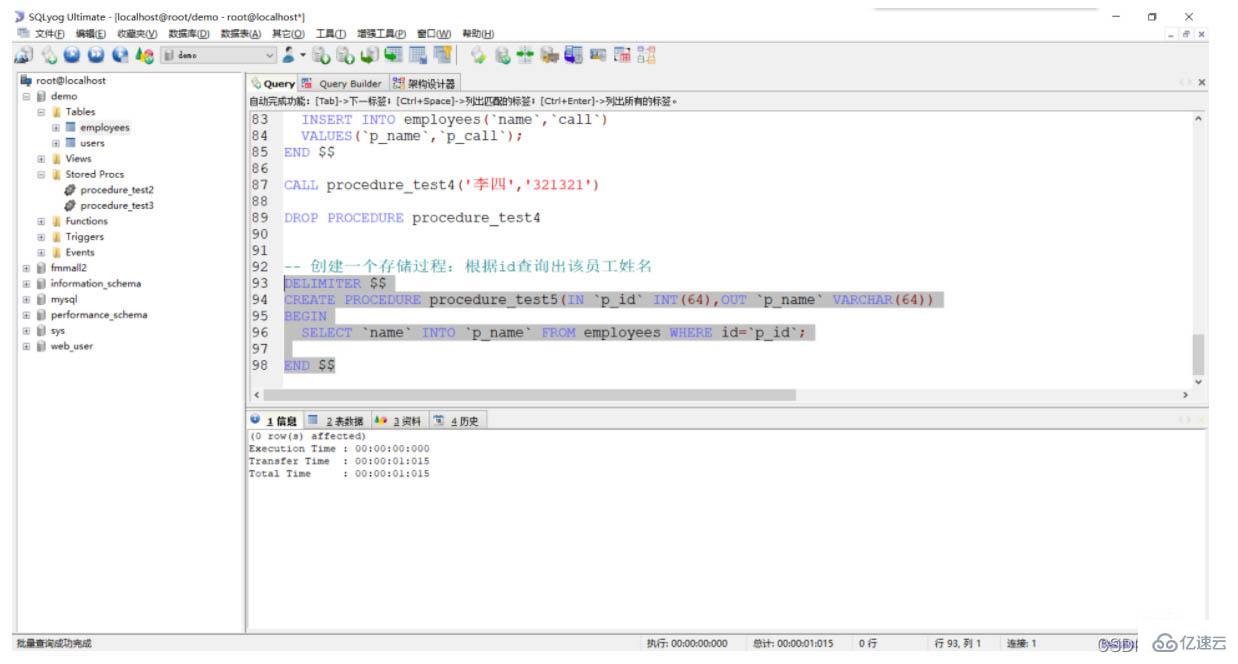Click the root@localhost connection icon
Screen dimensions: 1238x664
tap(25, 81)
